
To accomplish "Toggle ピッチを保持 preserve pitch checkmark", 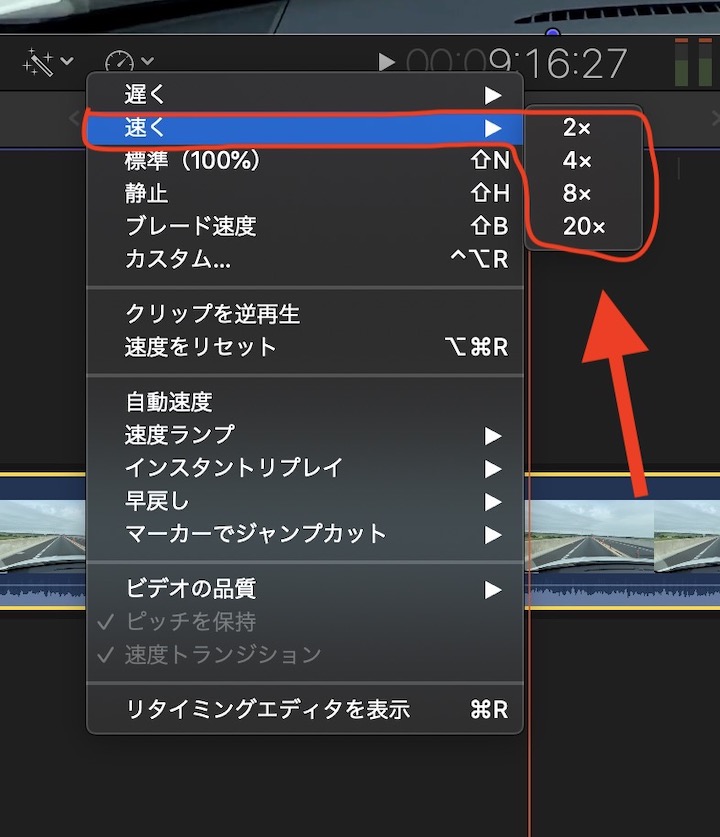I will [x=305, y=622].
